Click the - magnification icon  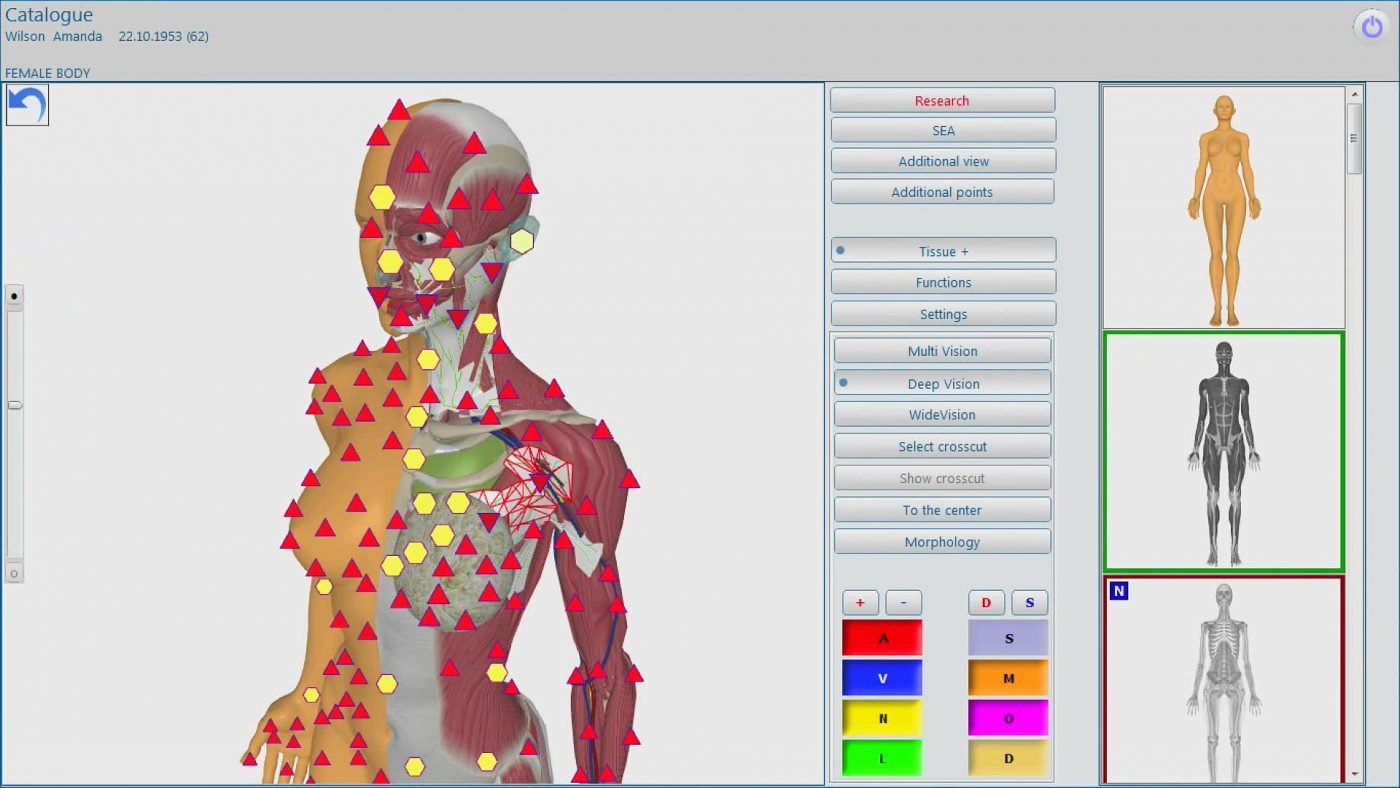[x=903, y=602]
